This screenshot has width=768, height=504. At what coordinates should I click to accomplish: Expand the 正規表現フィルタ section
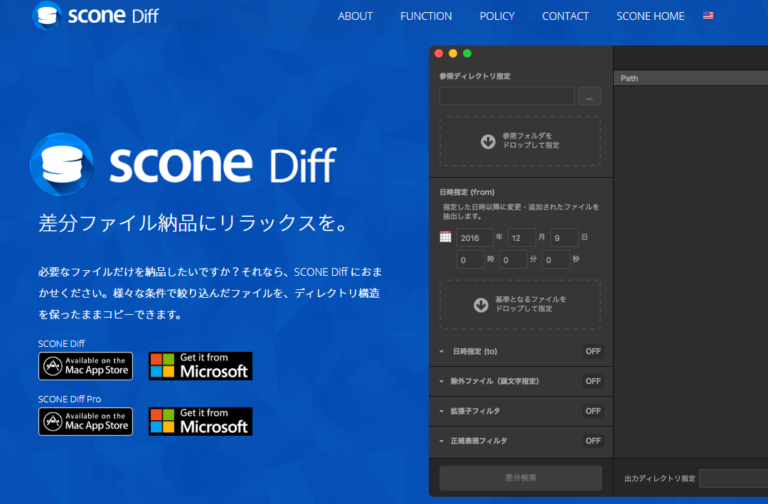[x=443, y=441]
